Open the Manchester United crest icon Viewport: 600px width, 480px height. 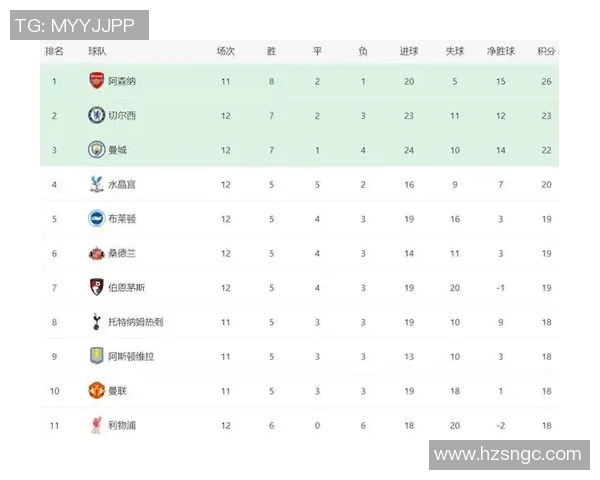tap(96, 391)
